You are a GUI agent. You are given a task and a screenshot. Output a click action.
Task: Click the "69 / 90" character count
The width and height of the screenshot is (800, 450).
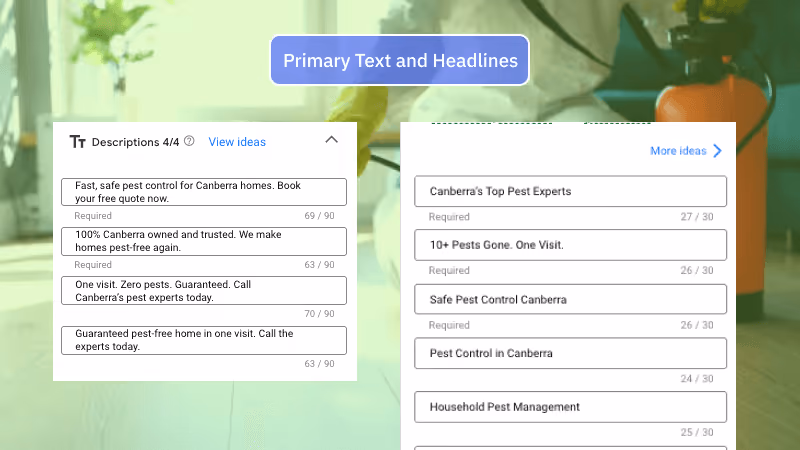tap(319, 216)
